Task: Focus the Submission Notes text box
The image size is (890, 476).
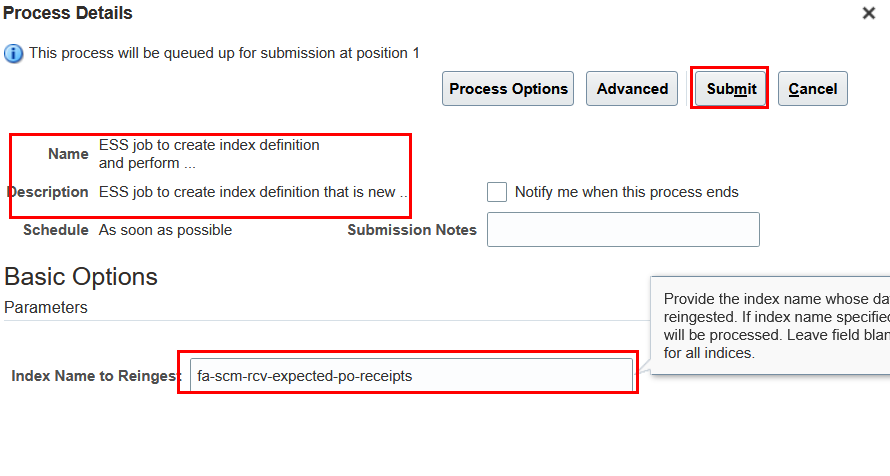Action: coord(623,229)
